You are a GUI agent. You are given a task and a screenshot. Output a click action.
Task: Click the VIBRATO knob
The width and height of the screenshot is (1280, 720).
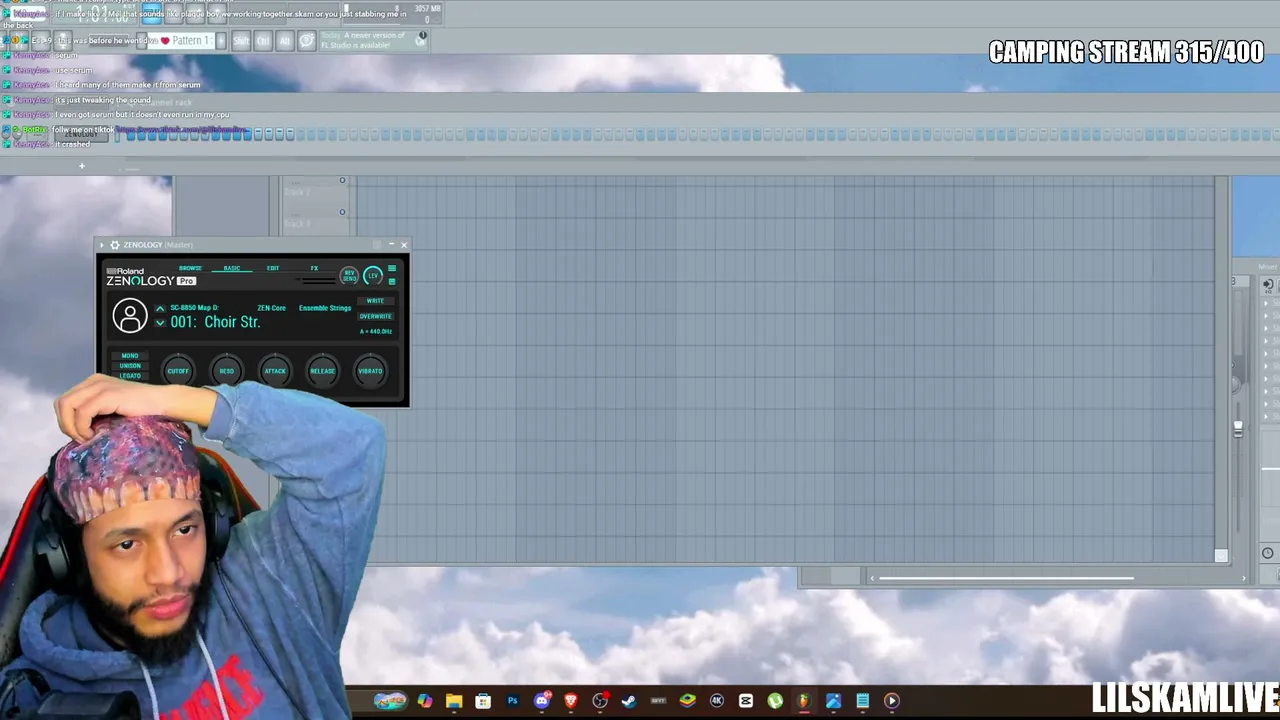(370, 371)
